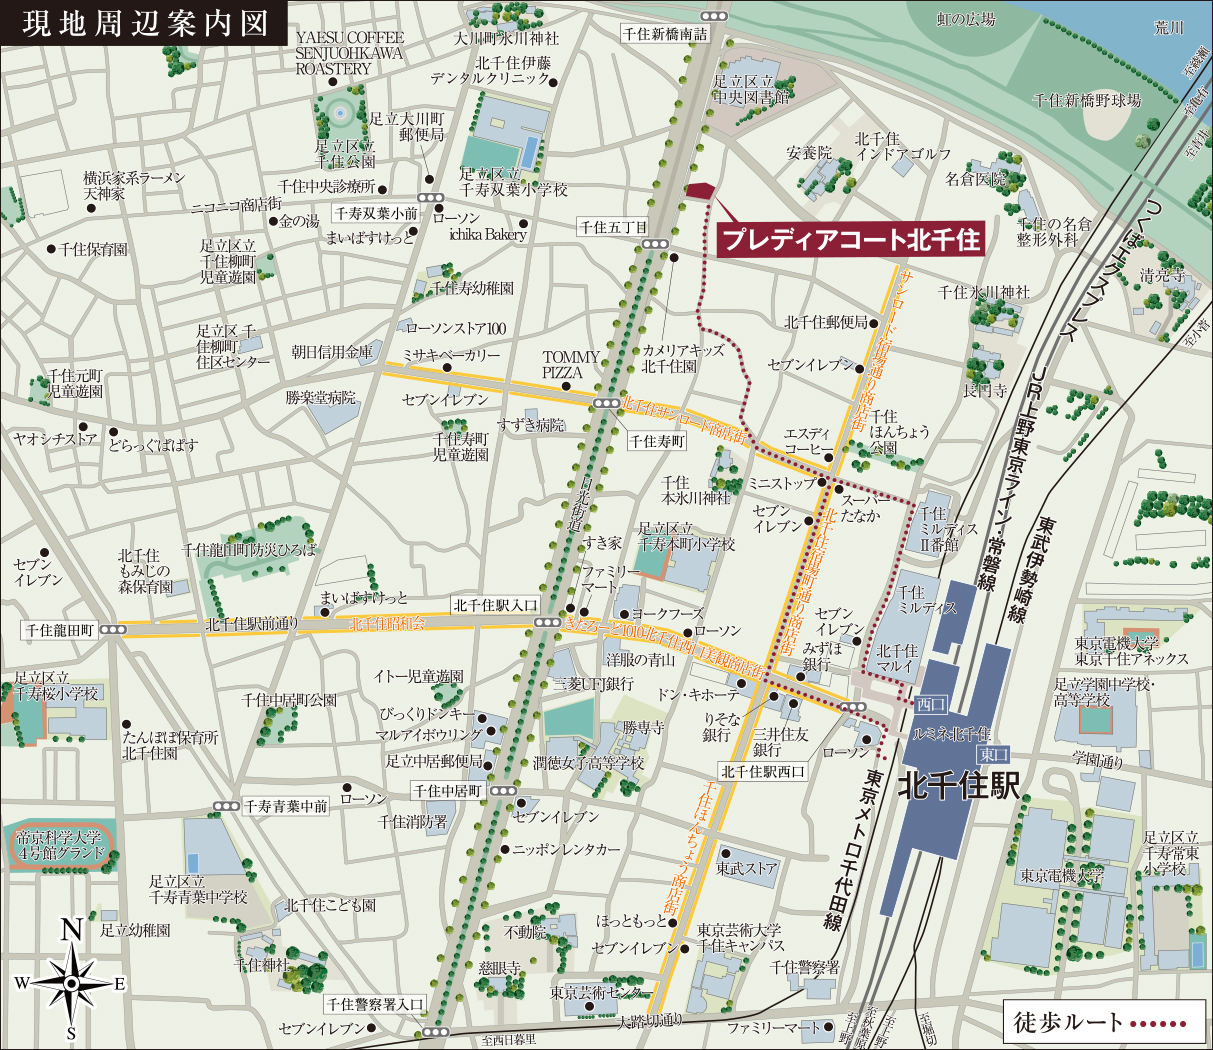This screenshot has width=1213, height=1050.
Task: Click the ichika Bakery label
Action: pyautogui.click(x=487, y=234)
